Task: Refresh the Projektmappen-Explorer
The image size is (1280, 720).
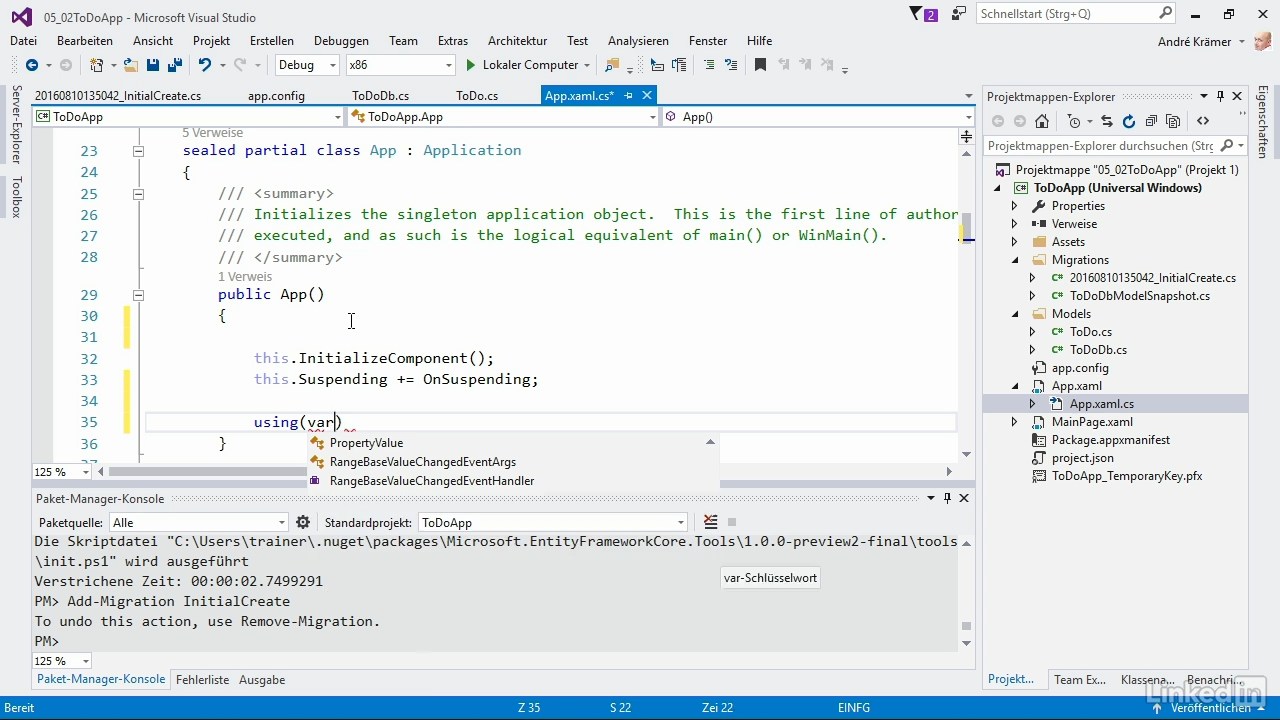Action: coord(1129,121)
